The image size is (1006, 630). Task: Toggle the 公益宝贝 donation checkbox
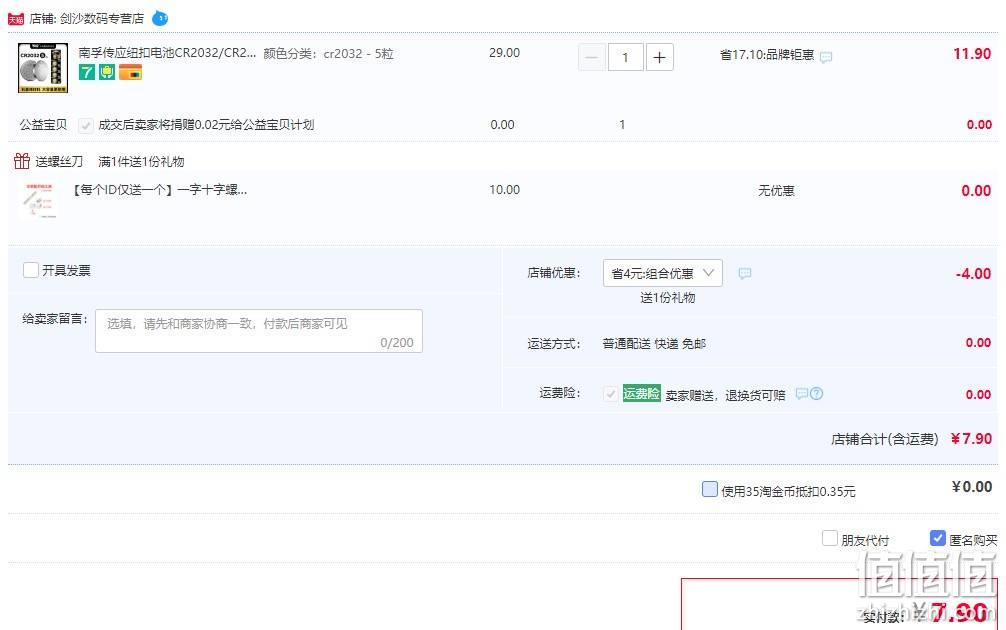85,125
